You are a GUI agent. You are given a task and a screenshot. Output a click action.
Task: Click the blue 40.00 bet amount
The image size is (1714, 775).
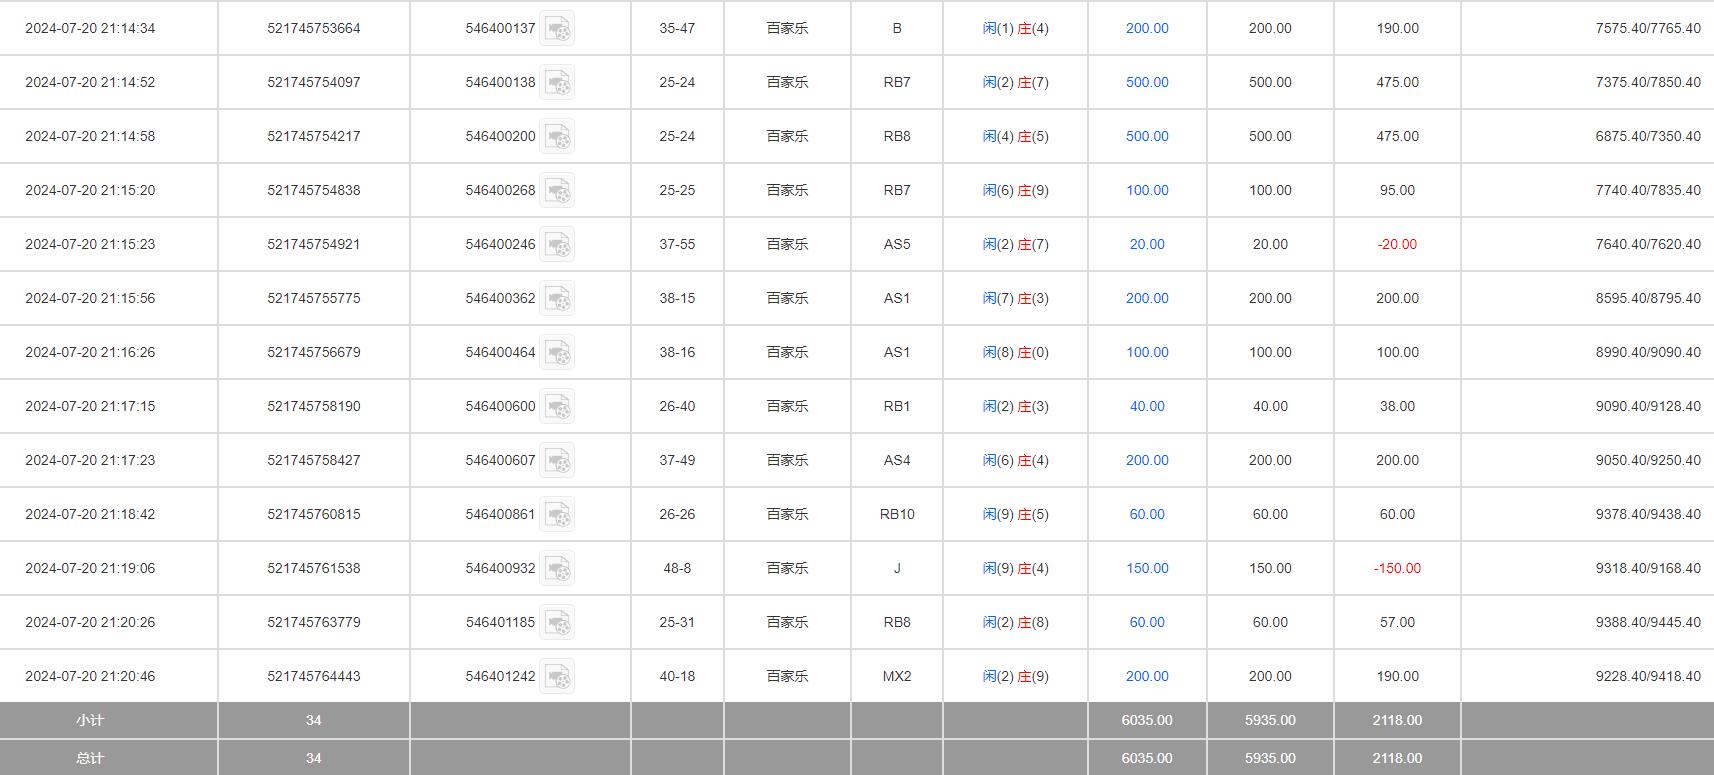[1146, 407]
